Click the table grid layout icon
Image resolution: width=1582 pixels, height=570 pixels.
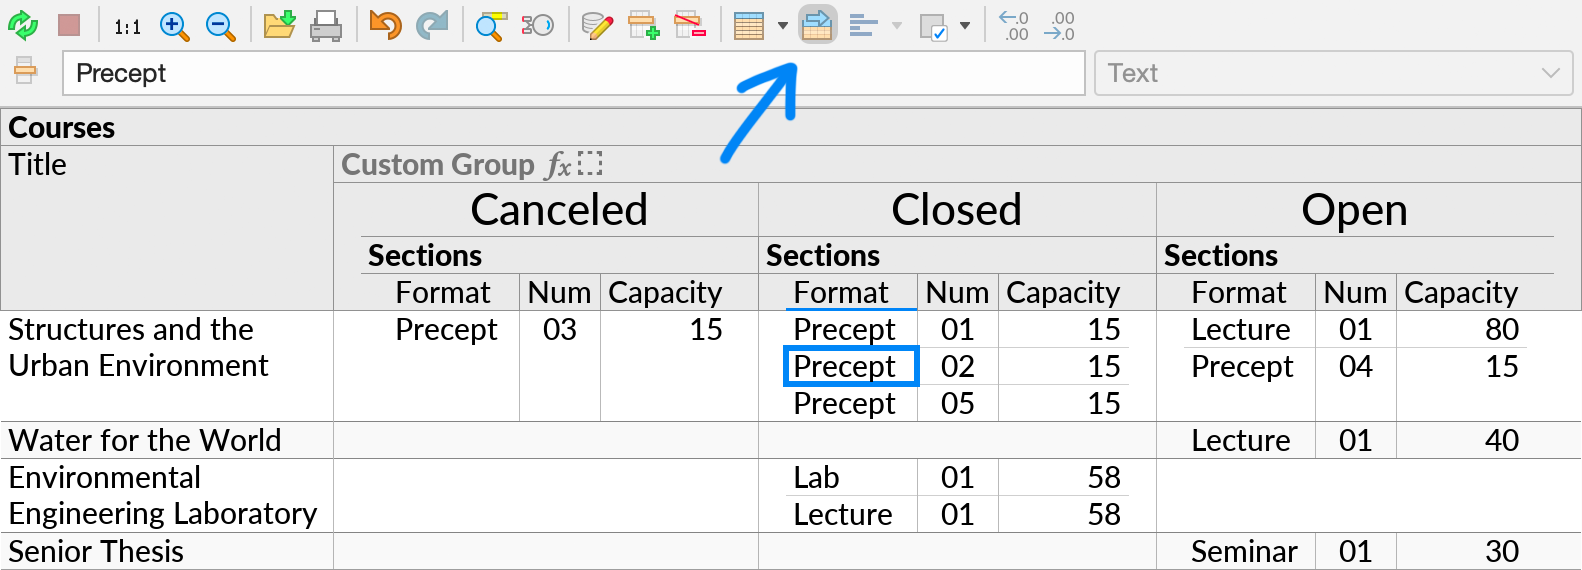749,26
